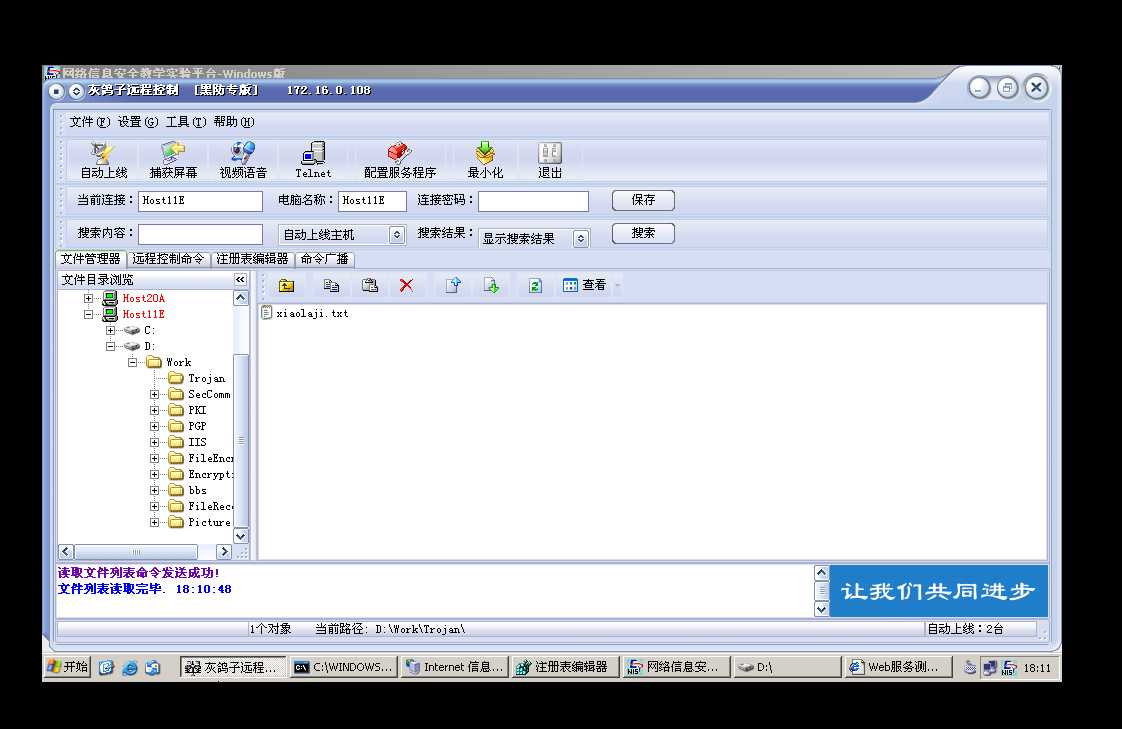Select the Trojan folder

197,378
